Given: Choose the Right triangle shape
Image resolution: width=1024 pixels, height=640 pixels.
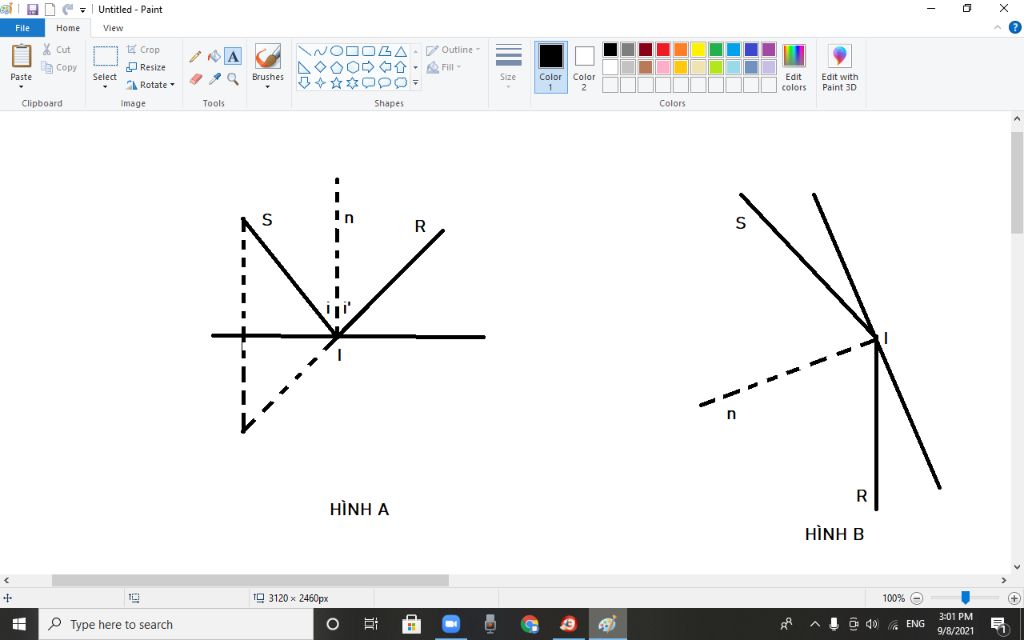Looking at the screenshot, I should (304, 67).
